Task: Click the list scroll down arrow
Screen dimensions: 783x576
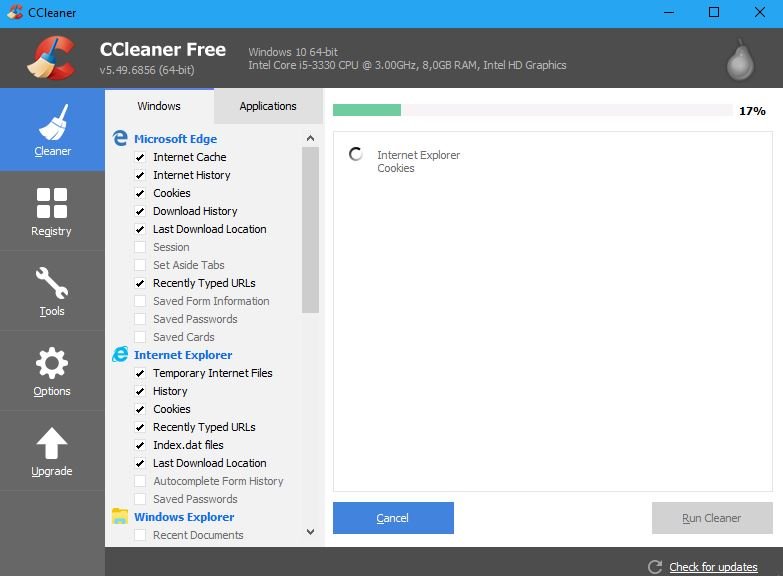Action: [310, 532]
